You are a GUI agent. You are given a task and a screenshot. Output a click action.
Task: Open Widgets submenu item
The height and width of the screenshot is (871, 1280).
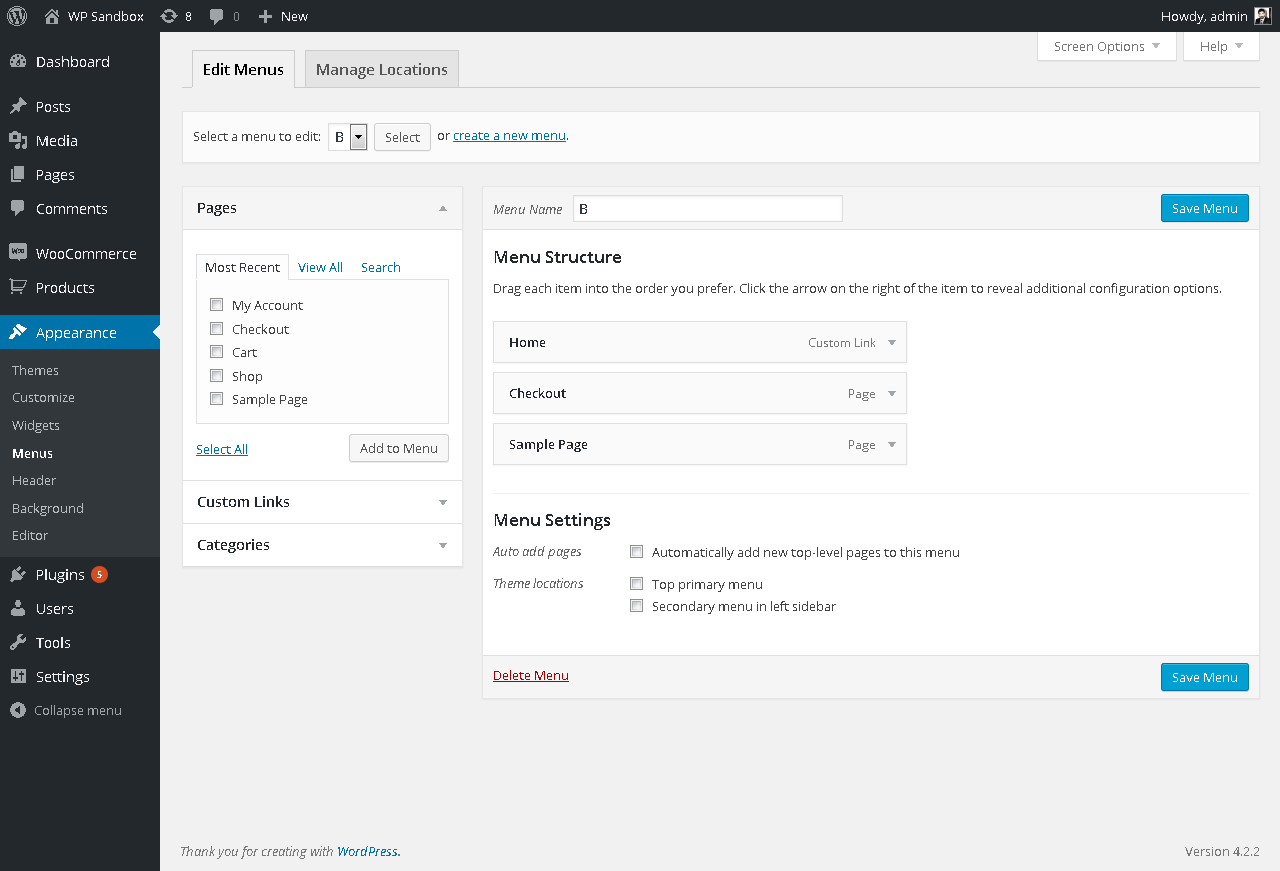coord(36,425)
